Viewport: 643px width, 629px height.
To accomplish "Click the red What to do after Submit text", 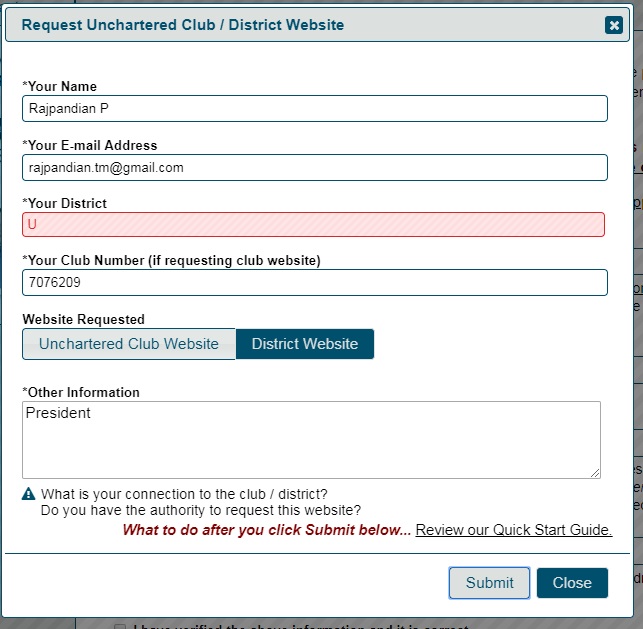I will (x=267, y=530).
